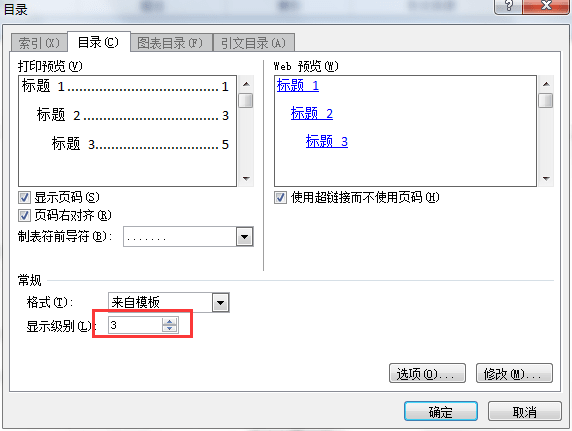Screen dimensions: 572x431
Task: Click 标题 2 link in Web preview
Action: point(312,113)
